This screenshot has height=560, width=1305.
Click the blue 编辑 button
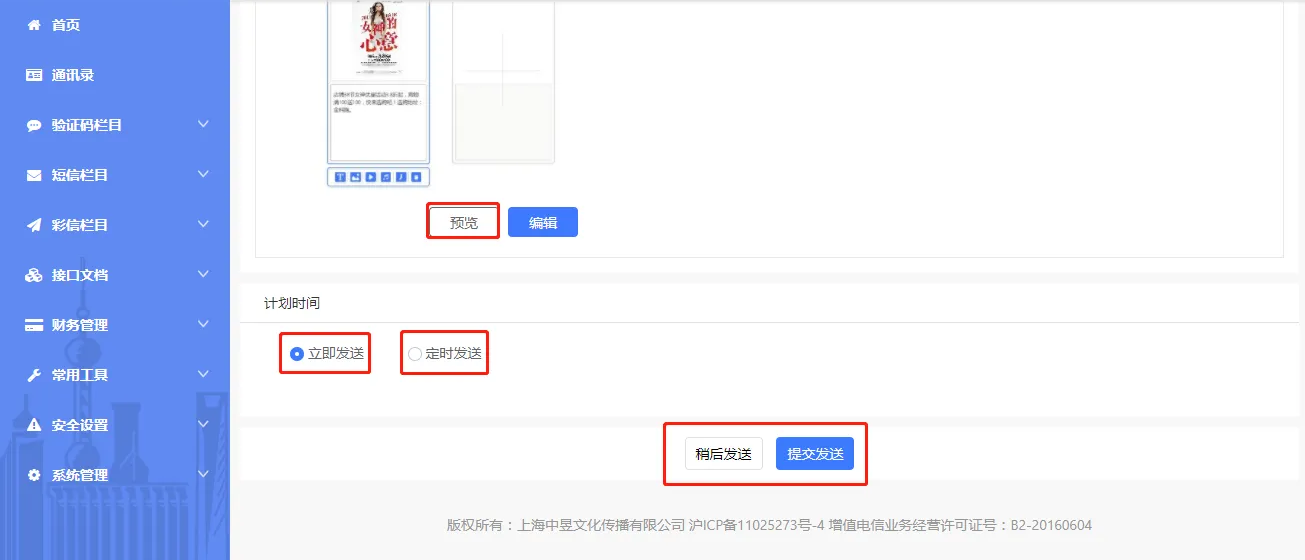542,222
